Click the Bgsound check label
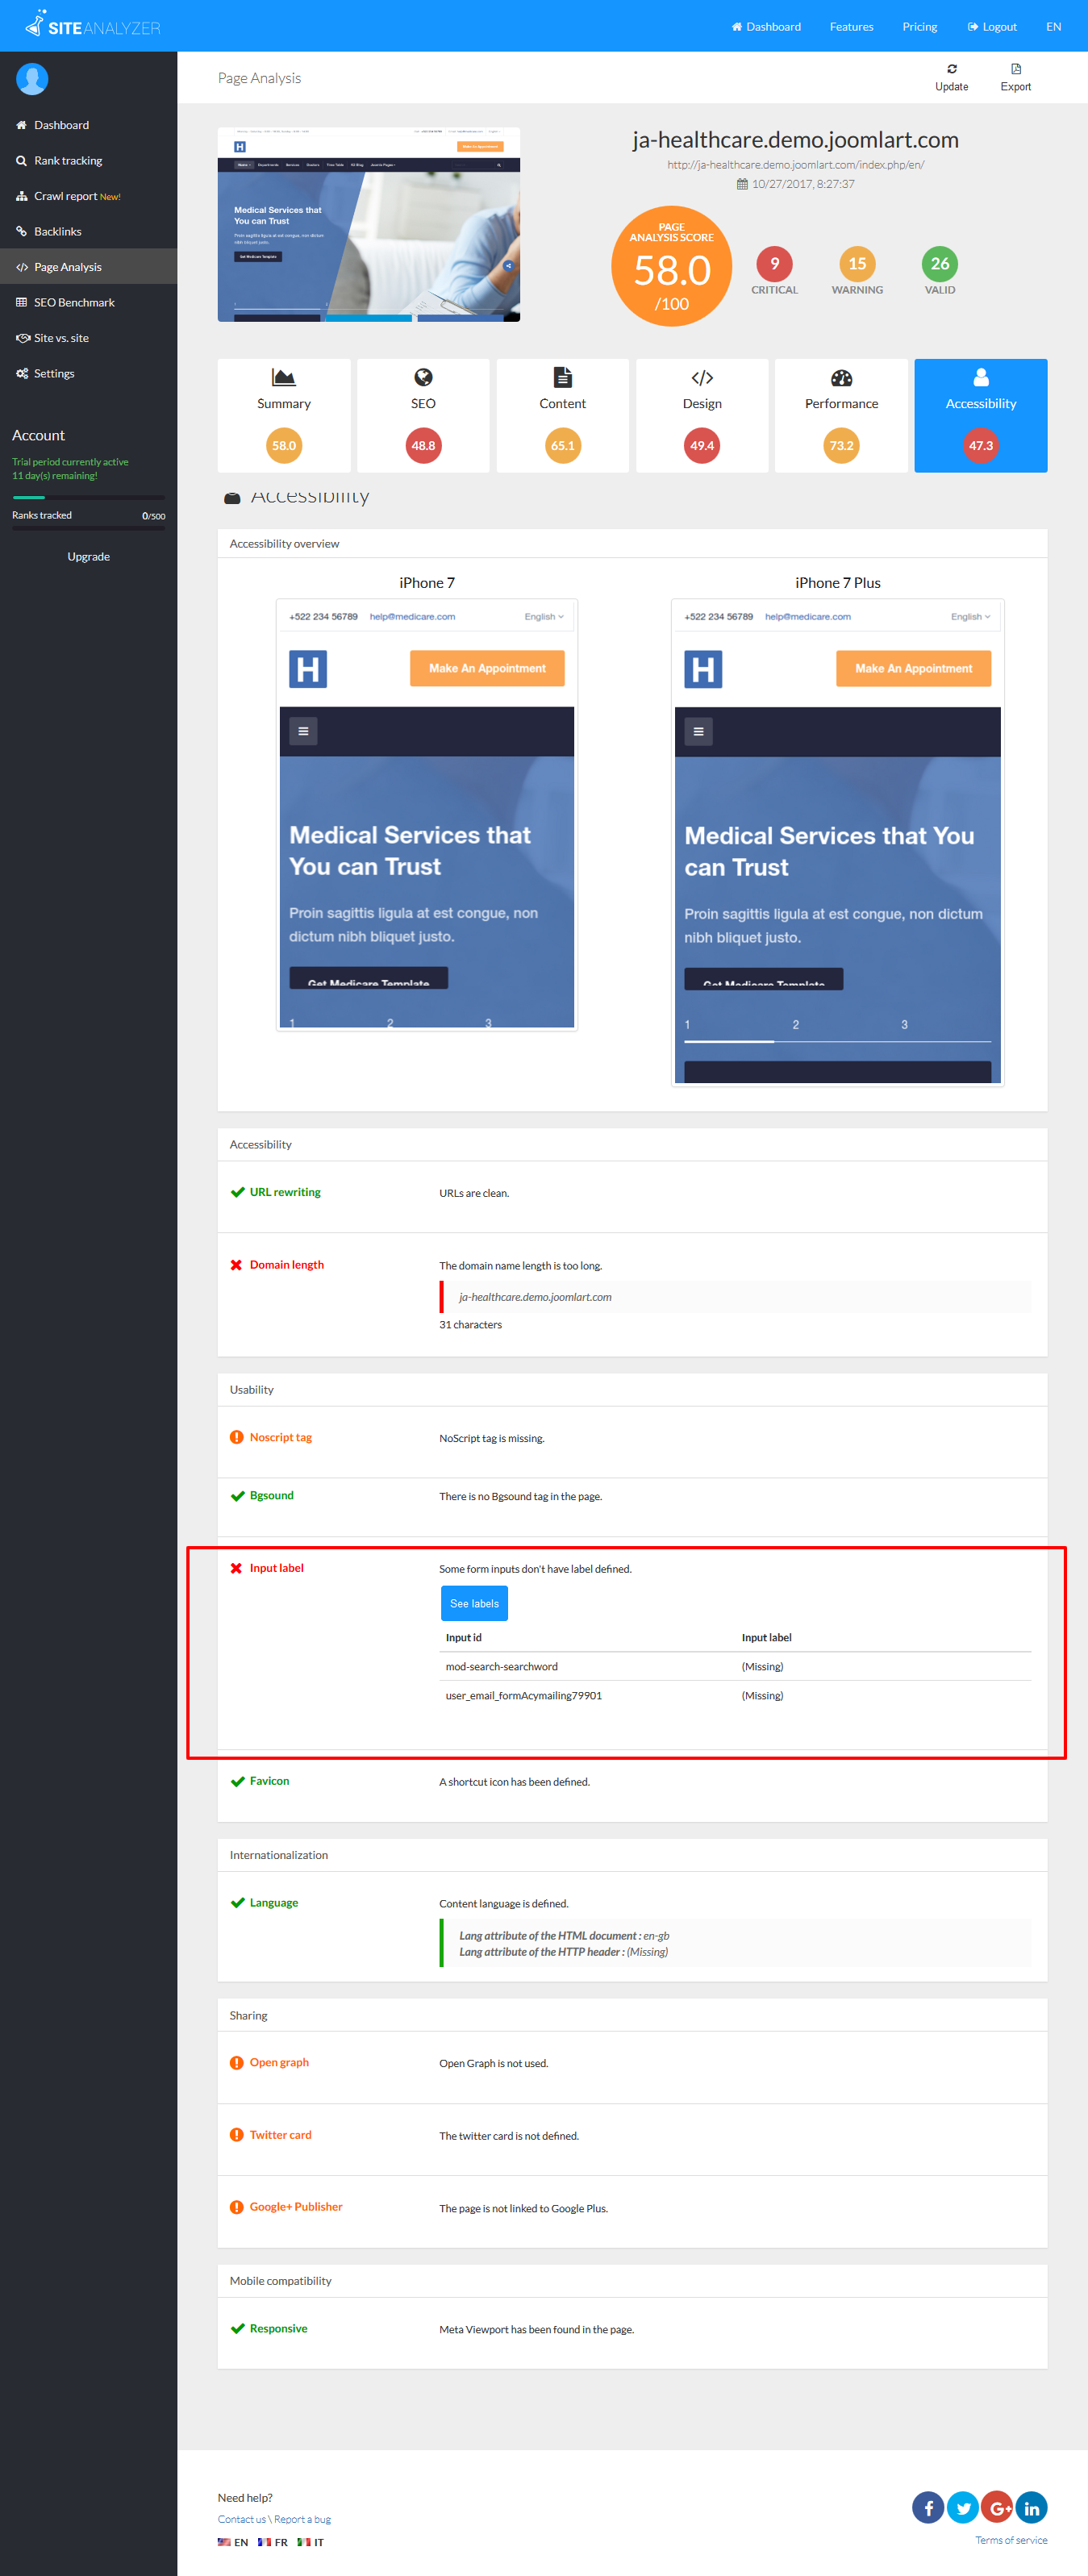 pos(272,1496)
